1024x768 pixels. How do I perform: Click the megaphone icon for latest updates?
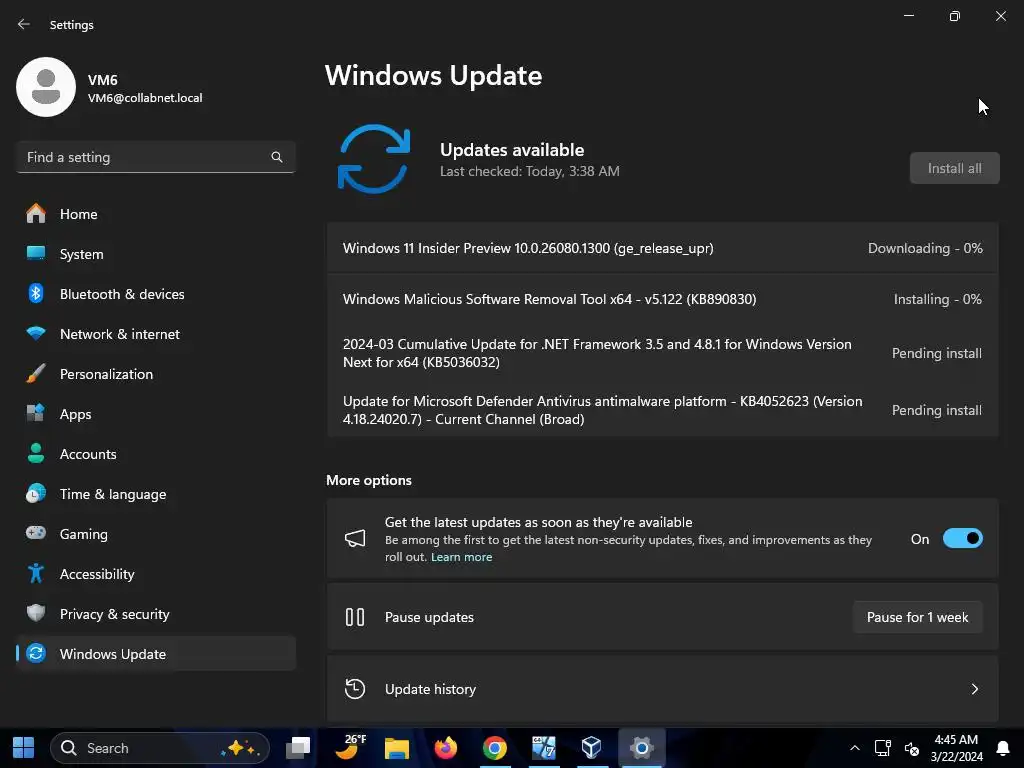tap(355, 538)
